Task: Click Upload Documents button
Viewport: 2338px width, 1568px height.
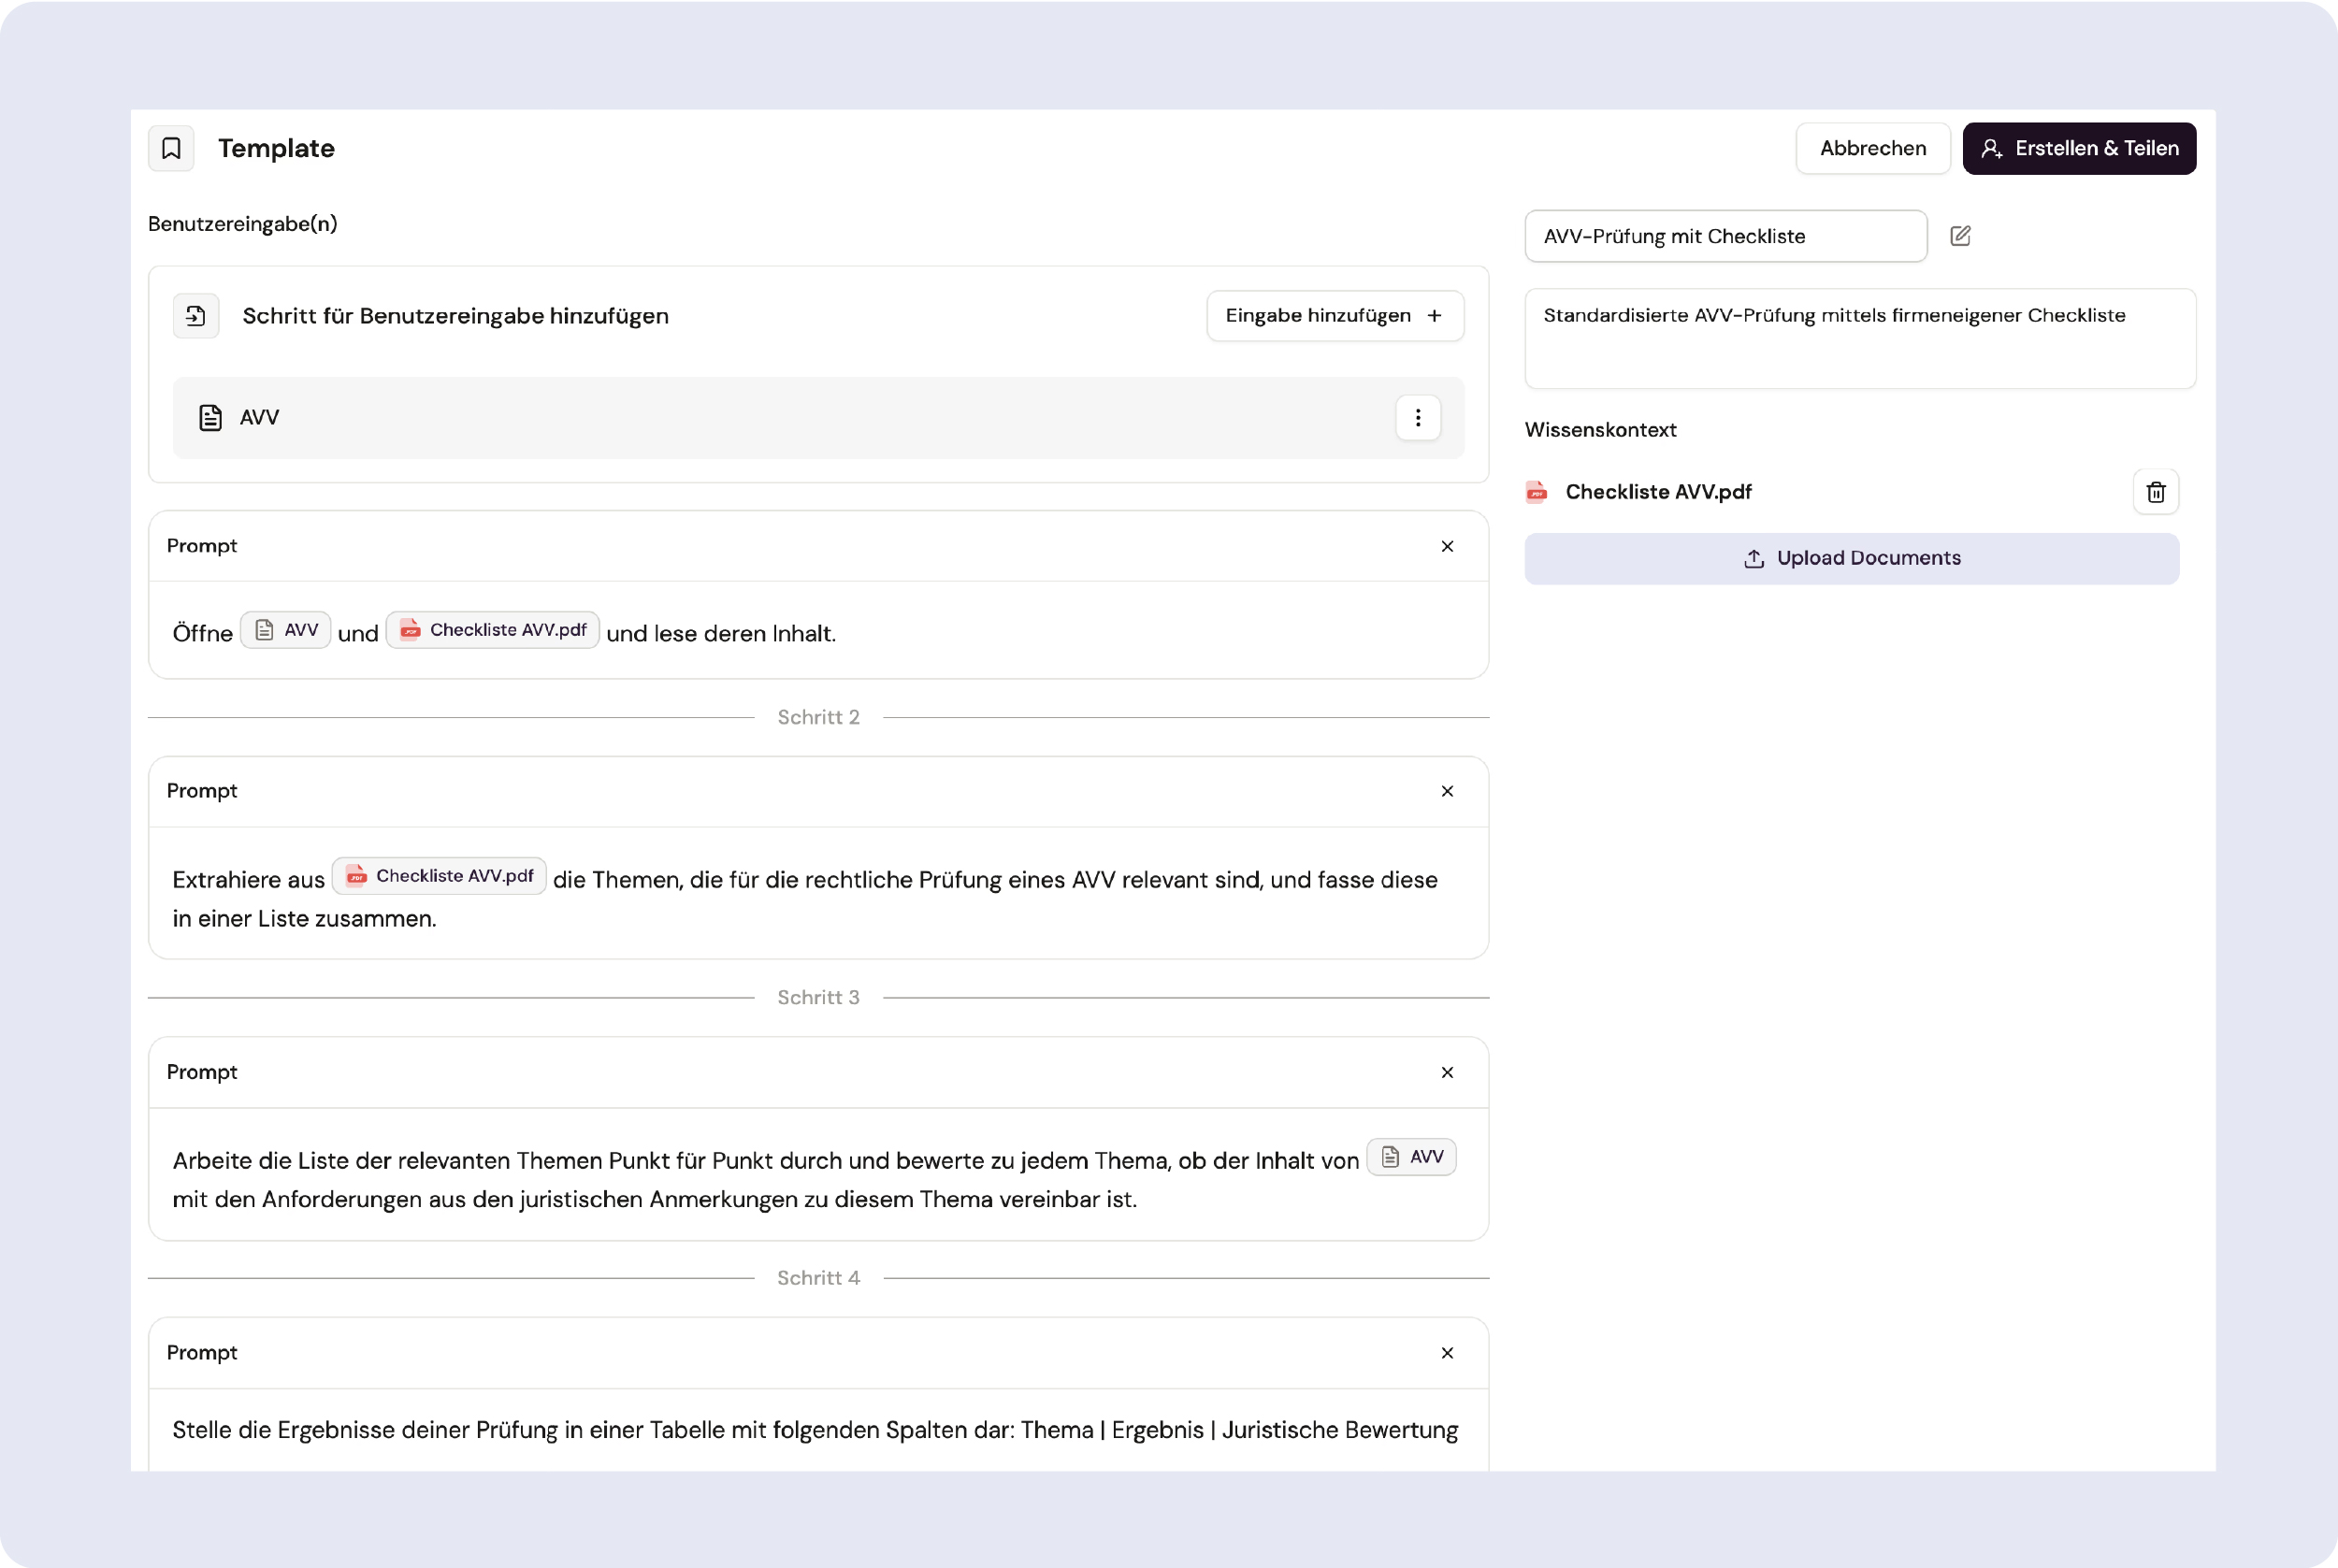Action: 1851,558
